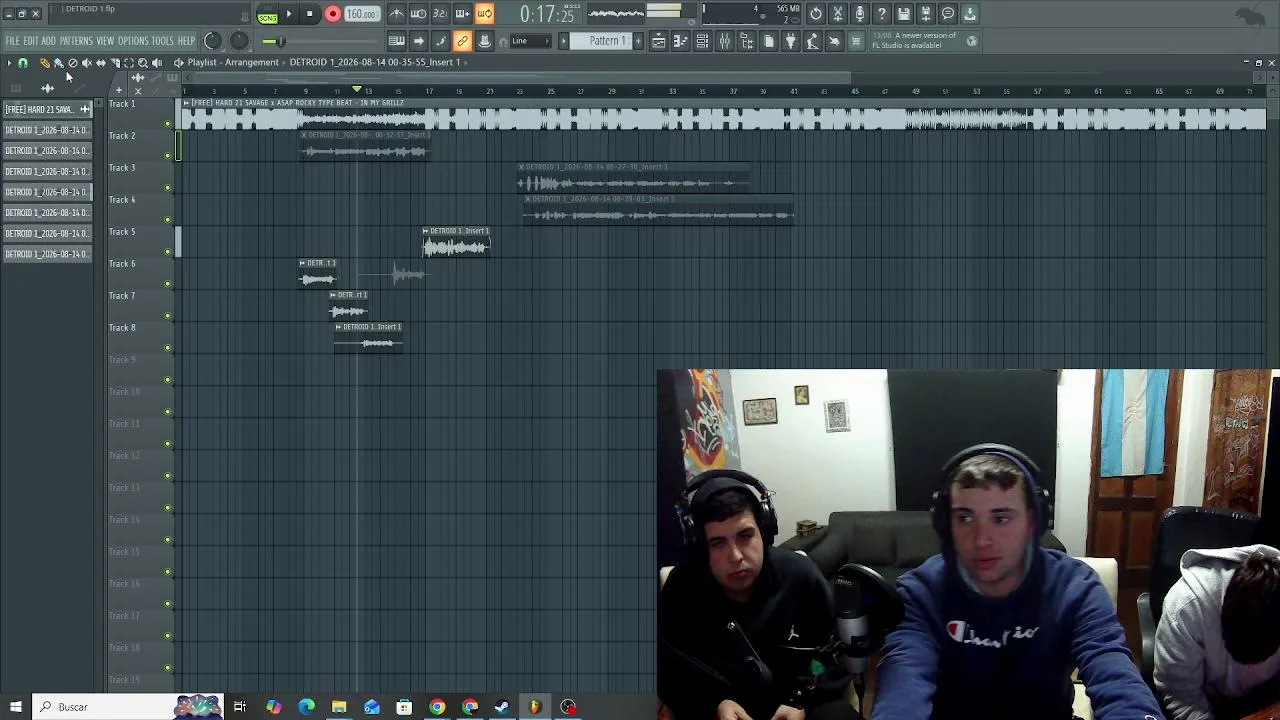
Task: Open the playlist view
Action: click(658, 41)
